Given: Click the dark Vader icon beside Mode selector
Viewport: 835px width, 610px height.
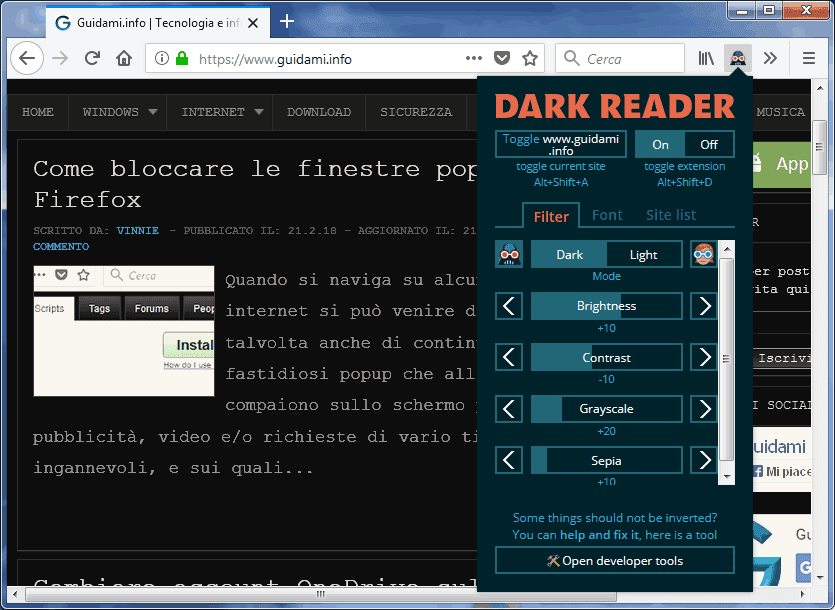Looking at the screenshot, I should tap(509, 254).
